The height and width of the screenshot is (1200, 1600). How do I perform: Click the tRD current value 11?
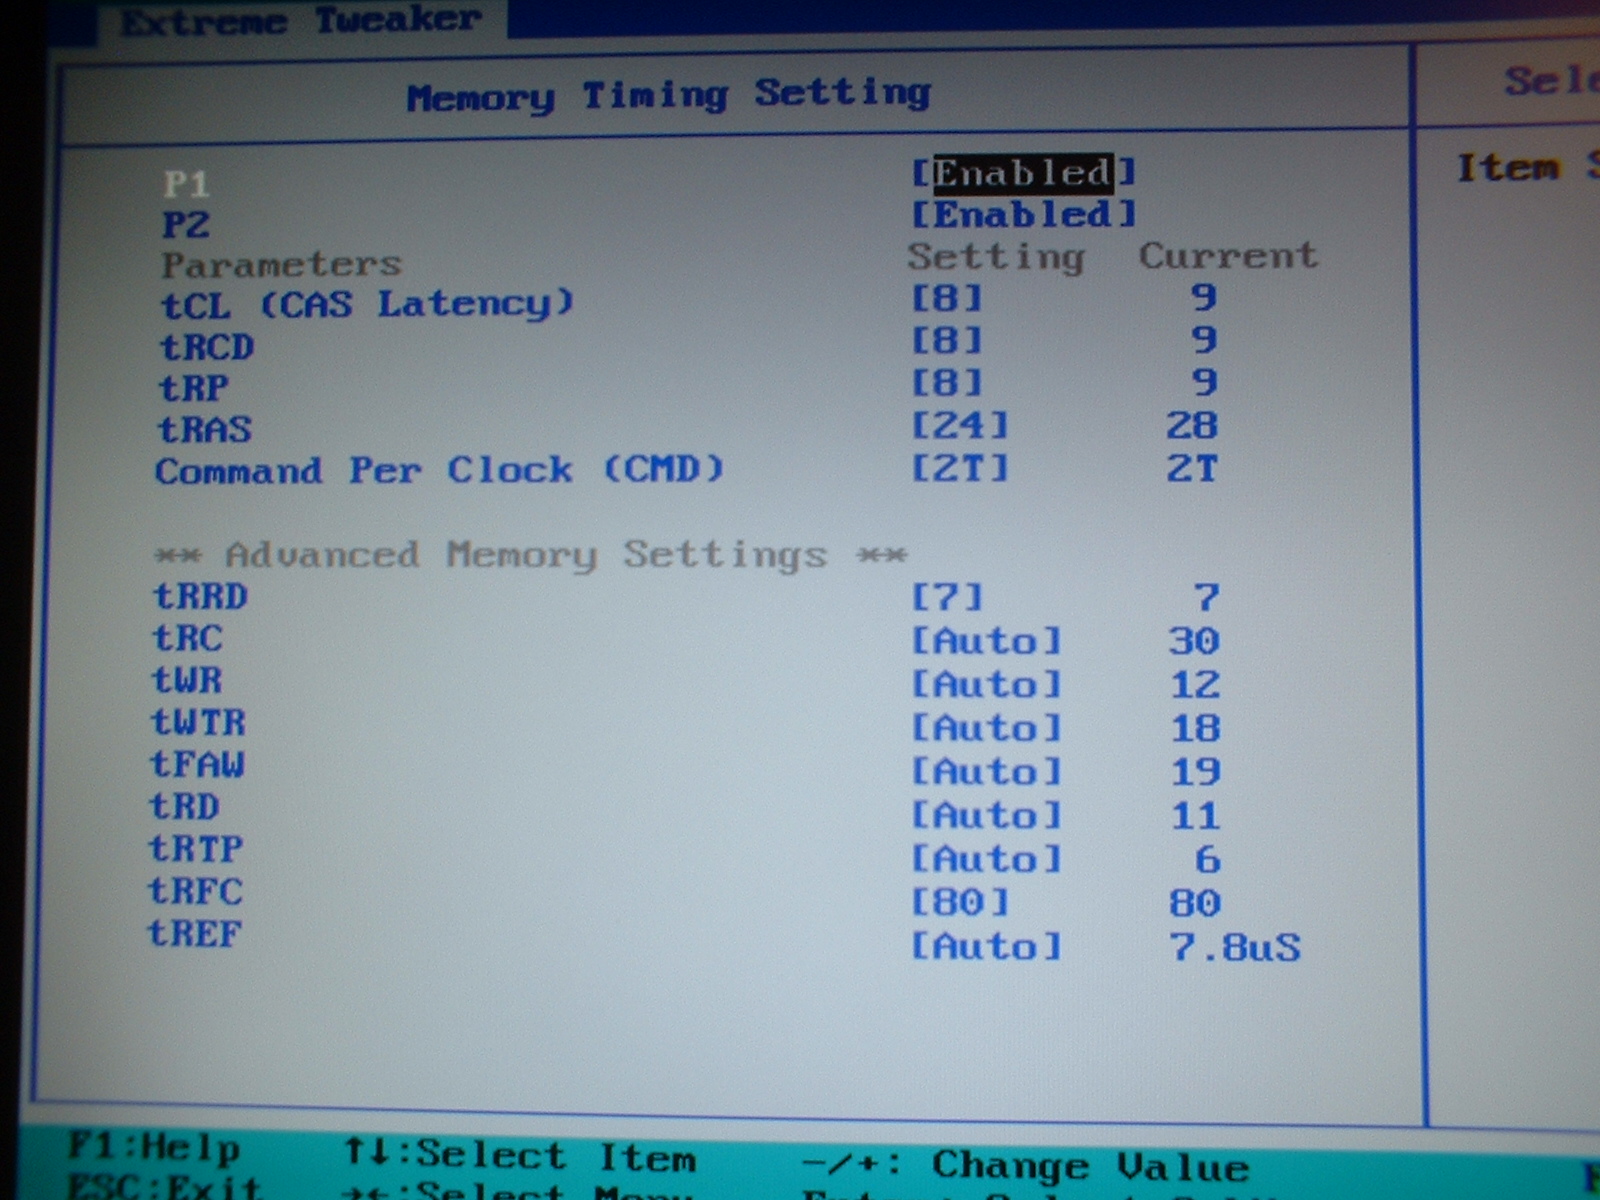pyautogui.click(x=1195, y=816)
